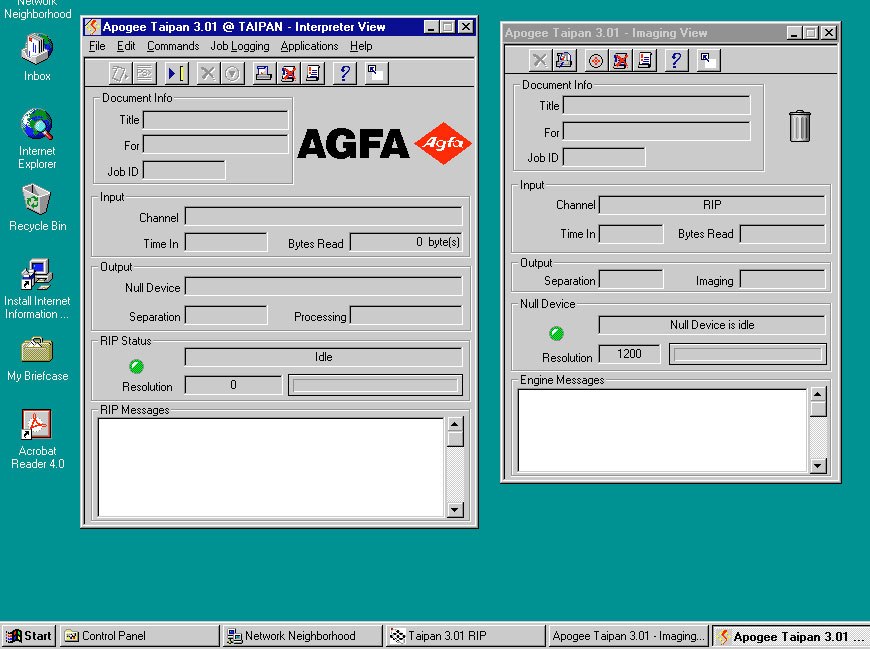Open the File menu
Viewport: 870px width, 649px height.
coord(97,46)
